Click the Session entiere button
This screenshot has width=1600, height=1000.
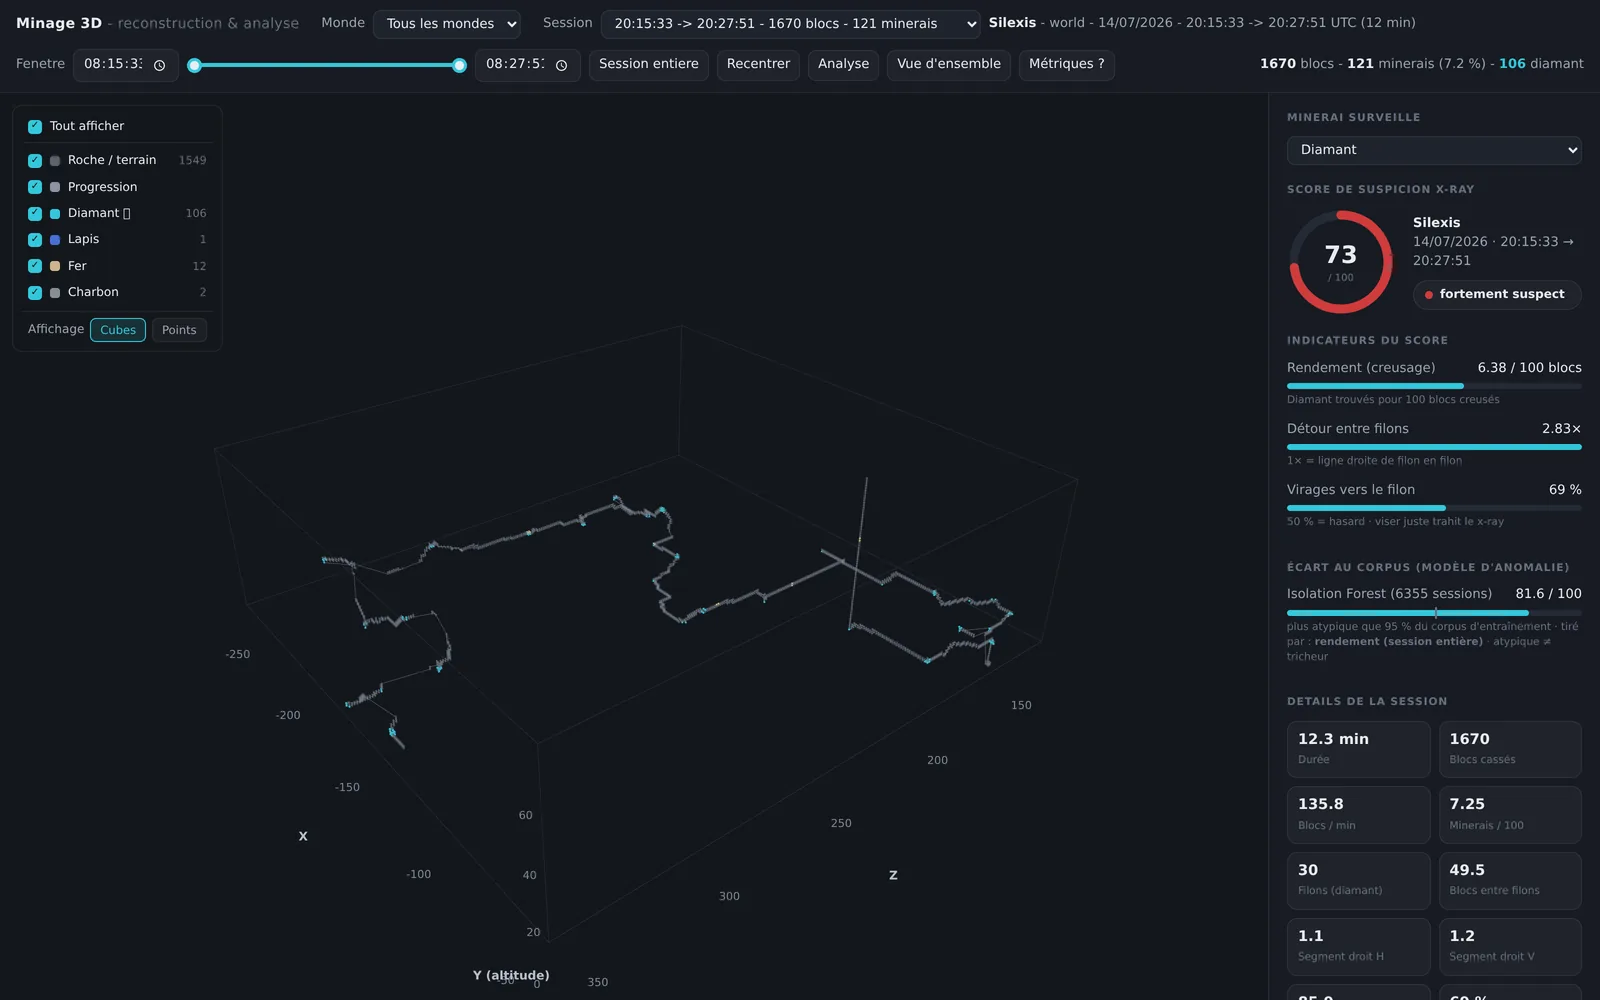click(649, 65)
